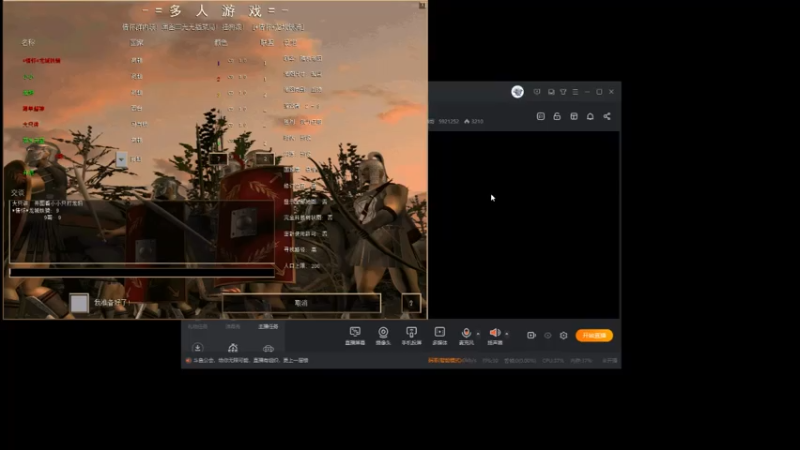The image size is (800, 450).
Task: Click the rightmost status bar entry
Action: [610, 360]
